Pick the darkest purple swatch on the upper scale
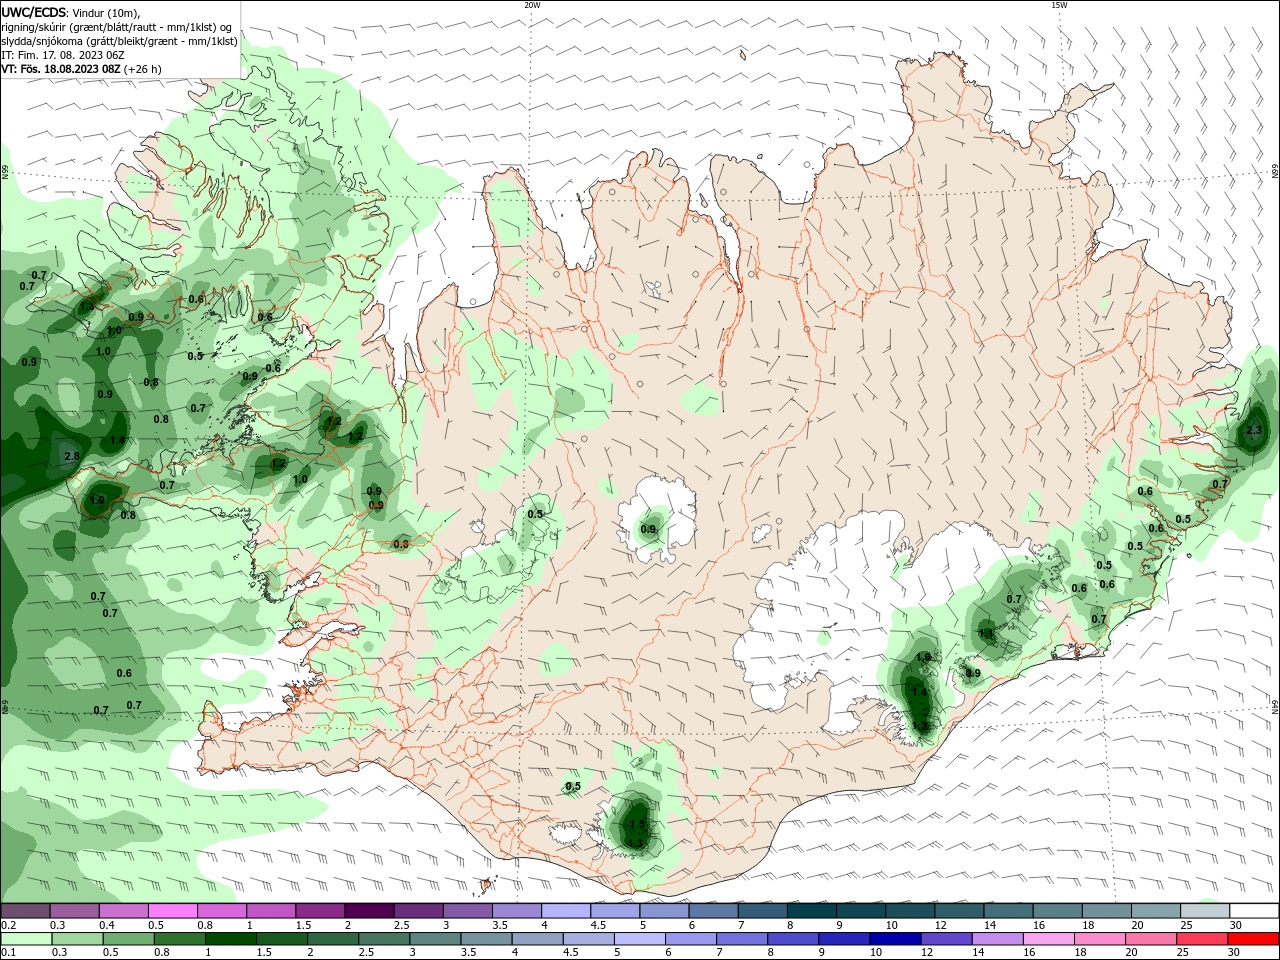 click(369, 911)
